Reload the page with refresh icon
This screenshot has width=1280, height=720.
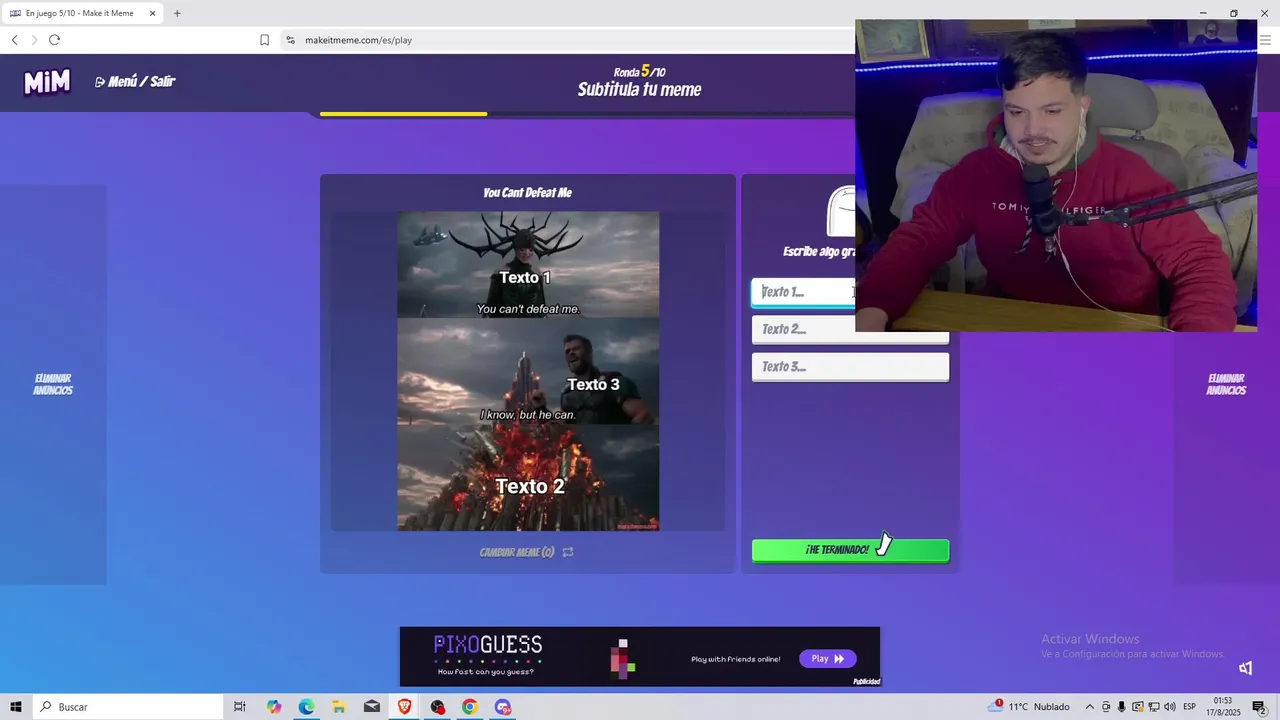pyautogui.click(x=54, y=40)
